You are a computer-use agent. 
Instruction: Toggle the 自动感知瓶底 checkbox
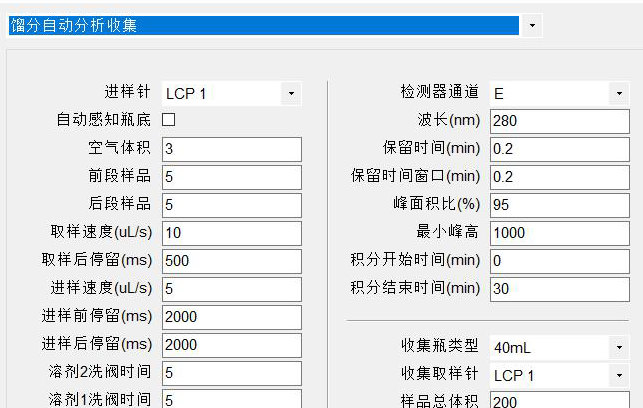[x=168, y=120]
